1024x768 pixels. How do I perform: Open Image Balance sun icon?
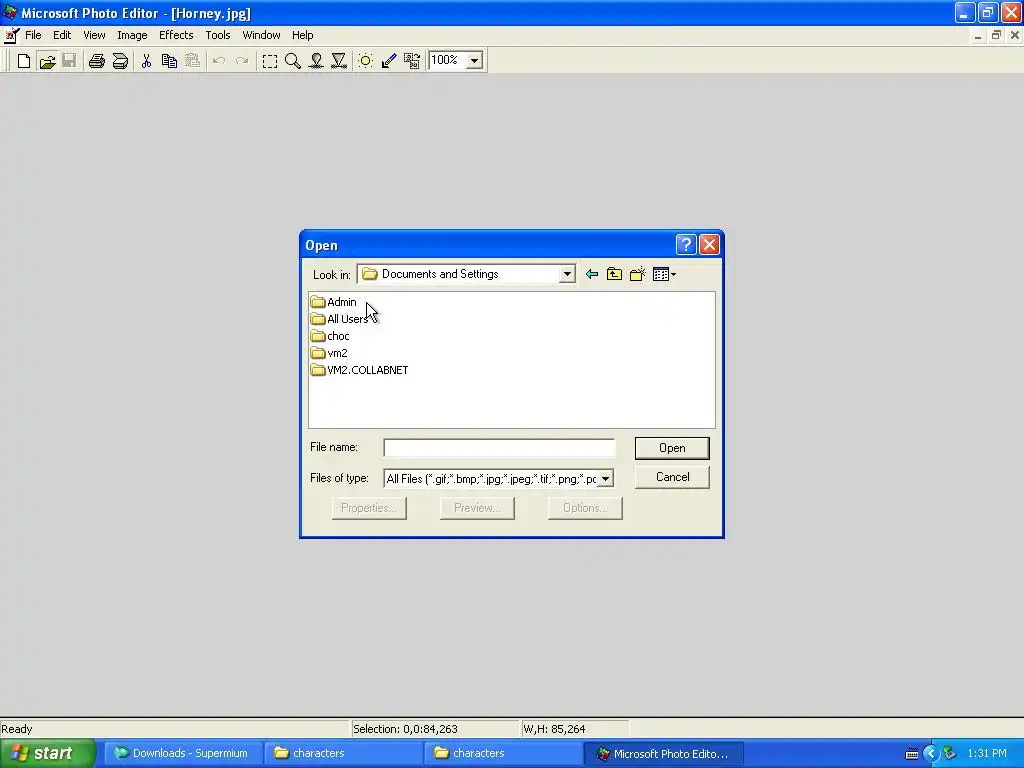[366, 61]
